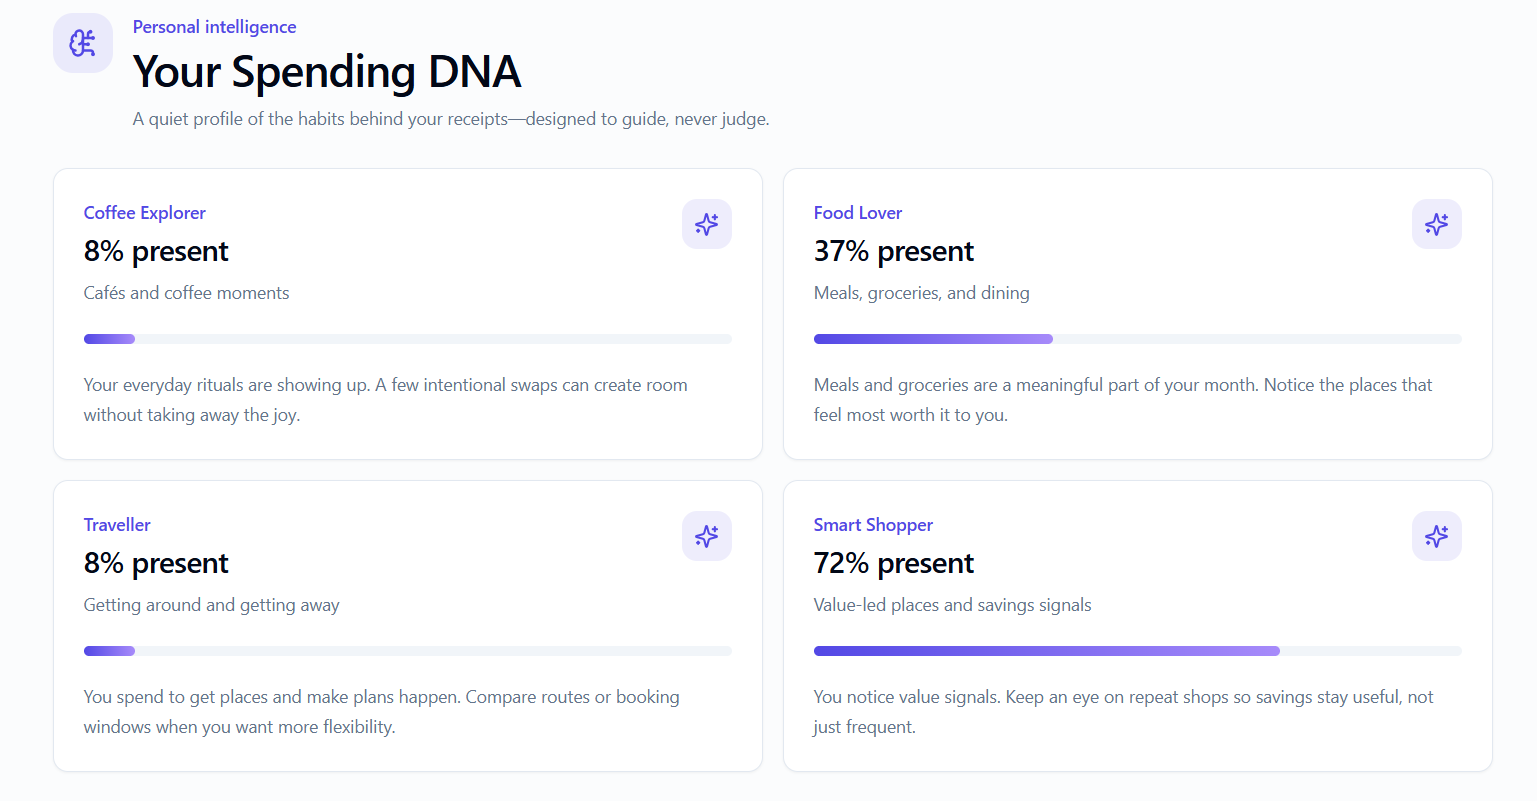Click the Getting around and getting away subtitle

pos(212,605)
